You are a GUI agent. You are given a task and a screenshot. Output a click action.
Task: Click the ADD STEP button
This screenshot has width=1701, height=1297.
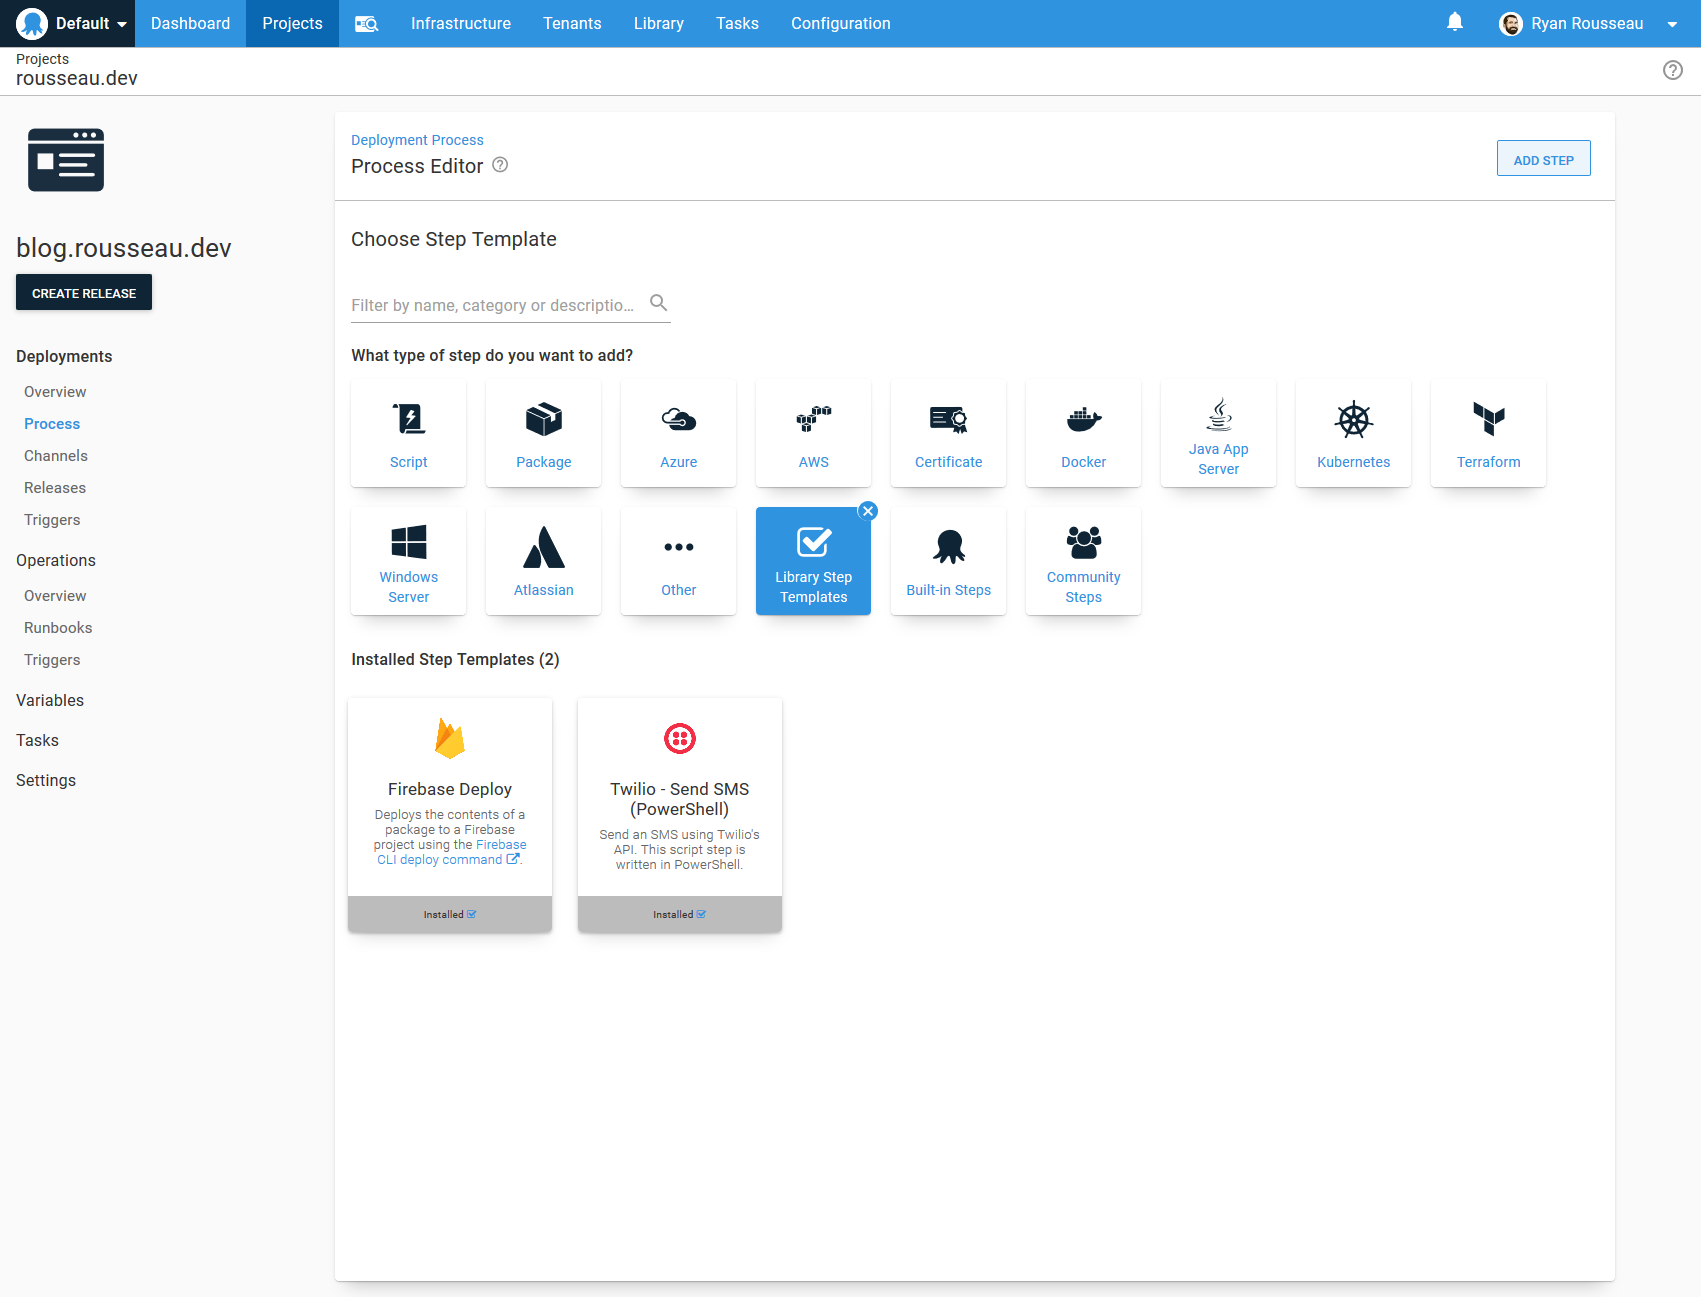click(1543, 158)
